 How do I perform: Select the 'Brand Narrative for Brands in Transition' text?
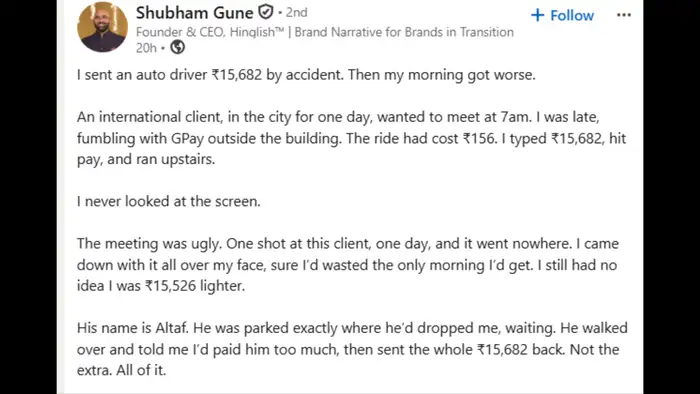point(404,32)
